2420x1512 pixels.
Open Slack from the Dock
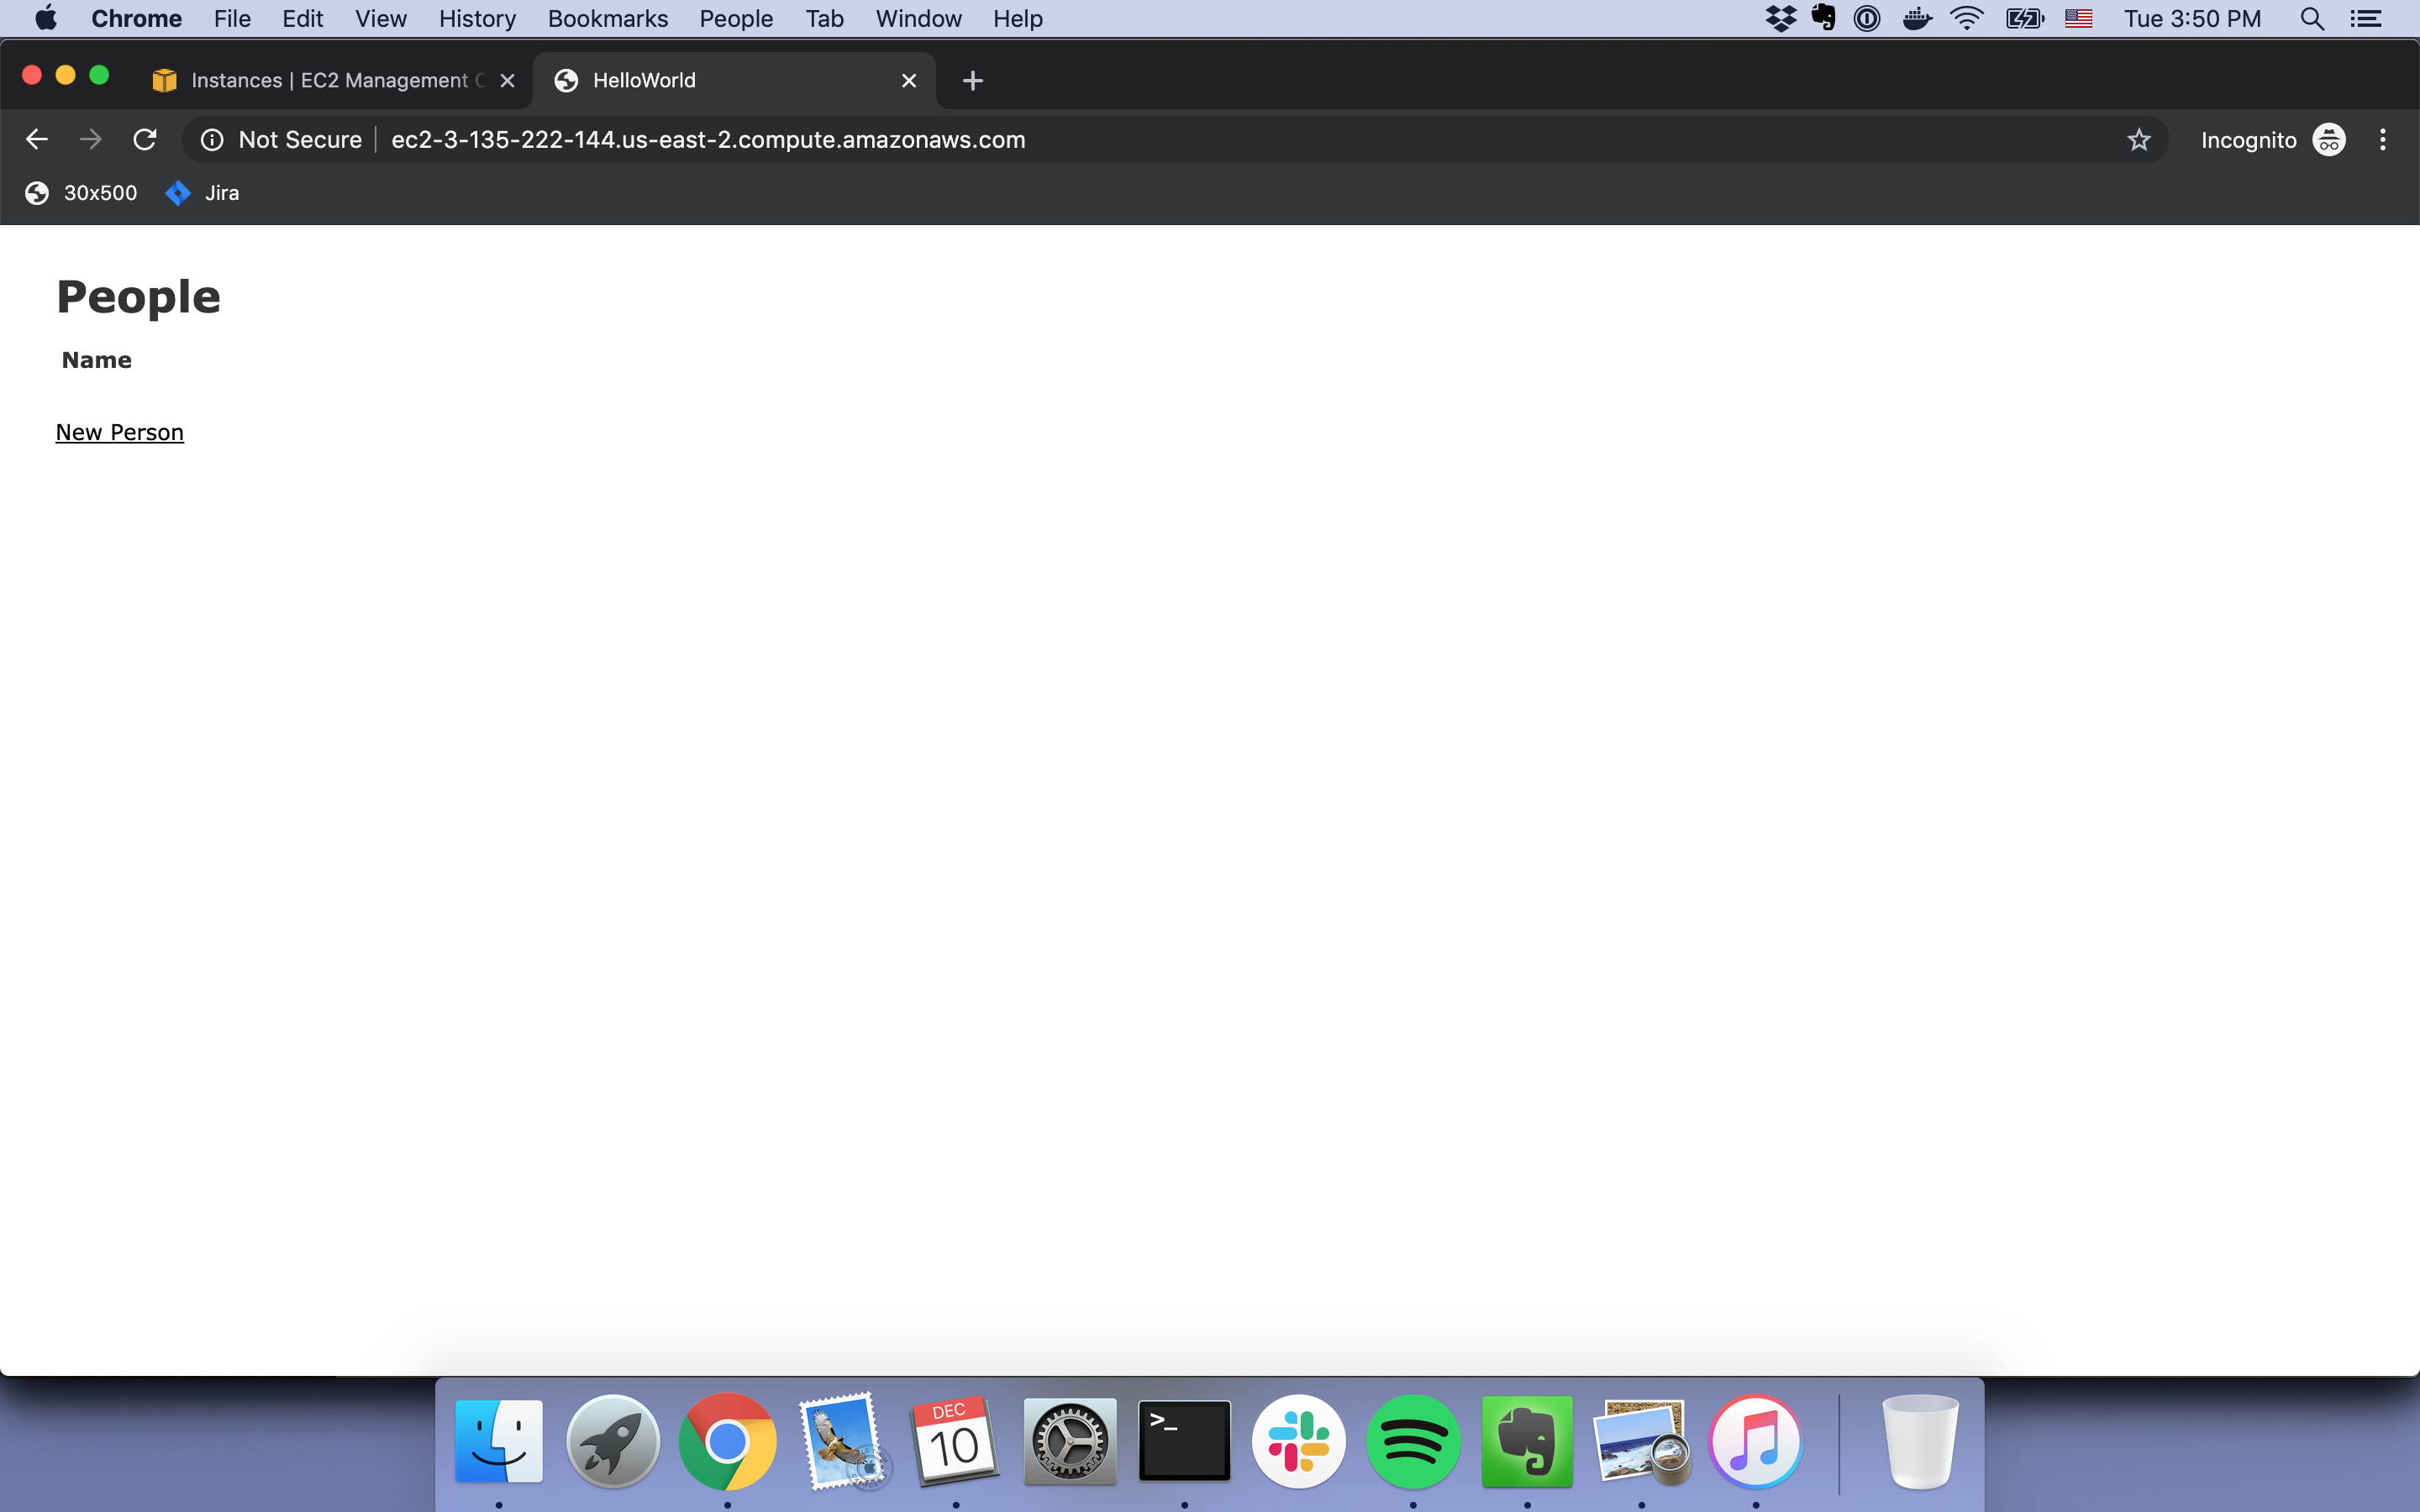tap(1299, 1441)
